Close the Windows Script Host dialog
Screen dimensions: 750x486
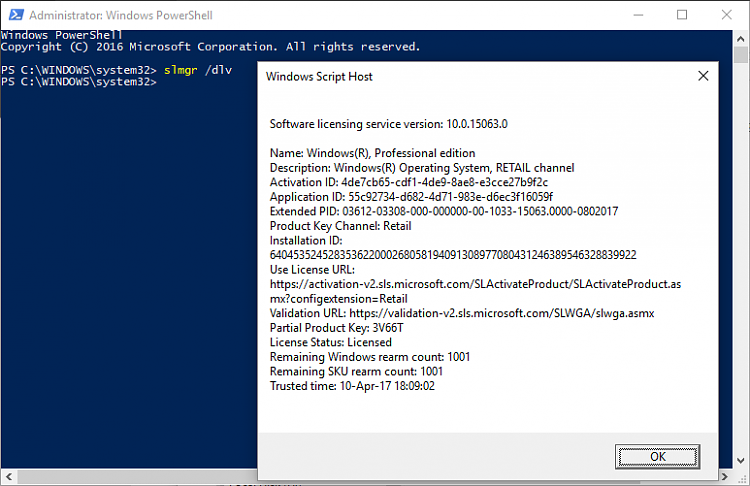703,76
